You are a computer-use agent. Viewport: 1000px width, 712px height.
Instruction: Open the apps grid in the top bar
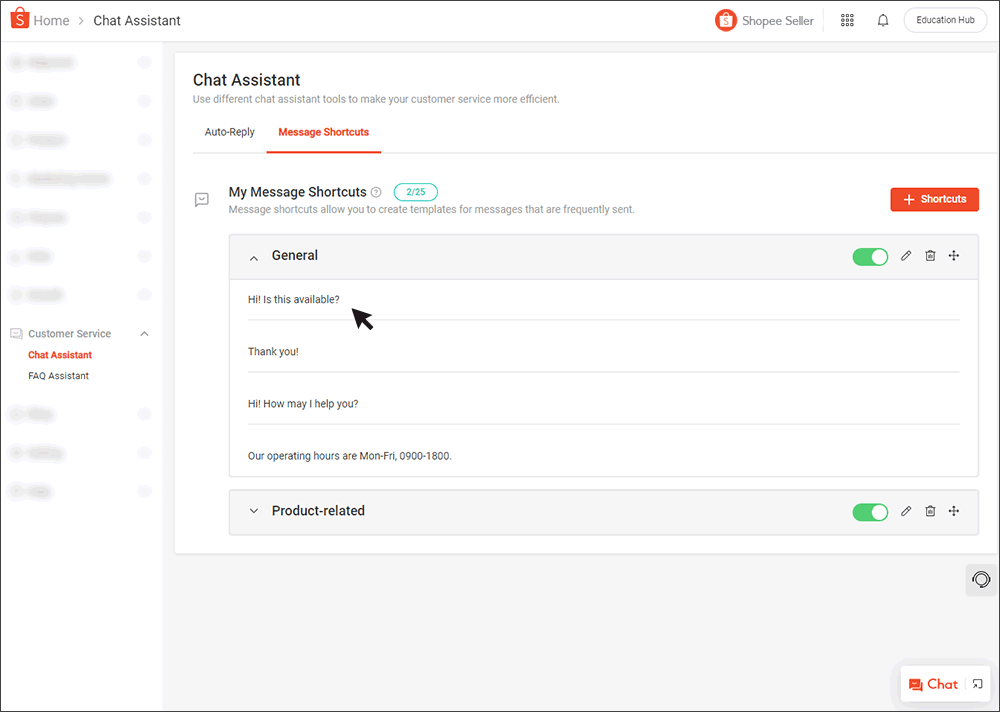pos(847,20)
